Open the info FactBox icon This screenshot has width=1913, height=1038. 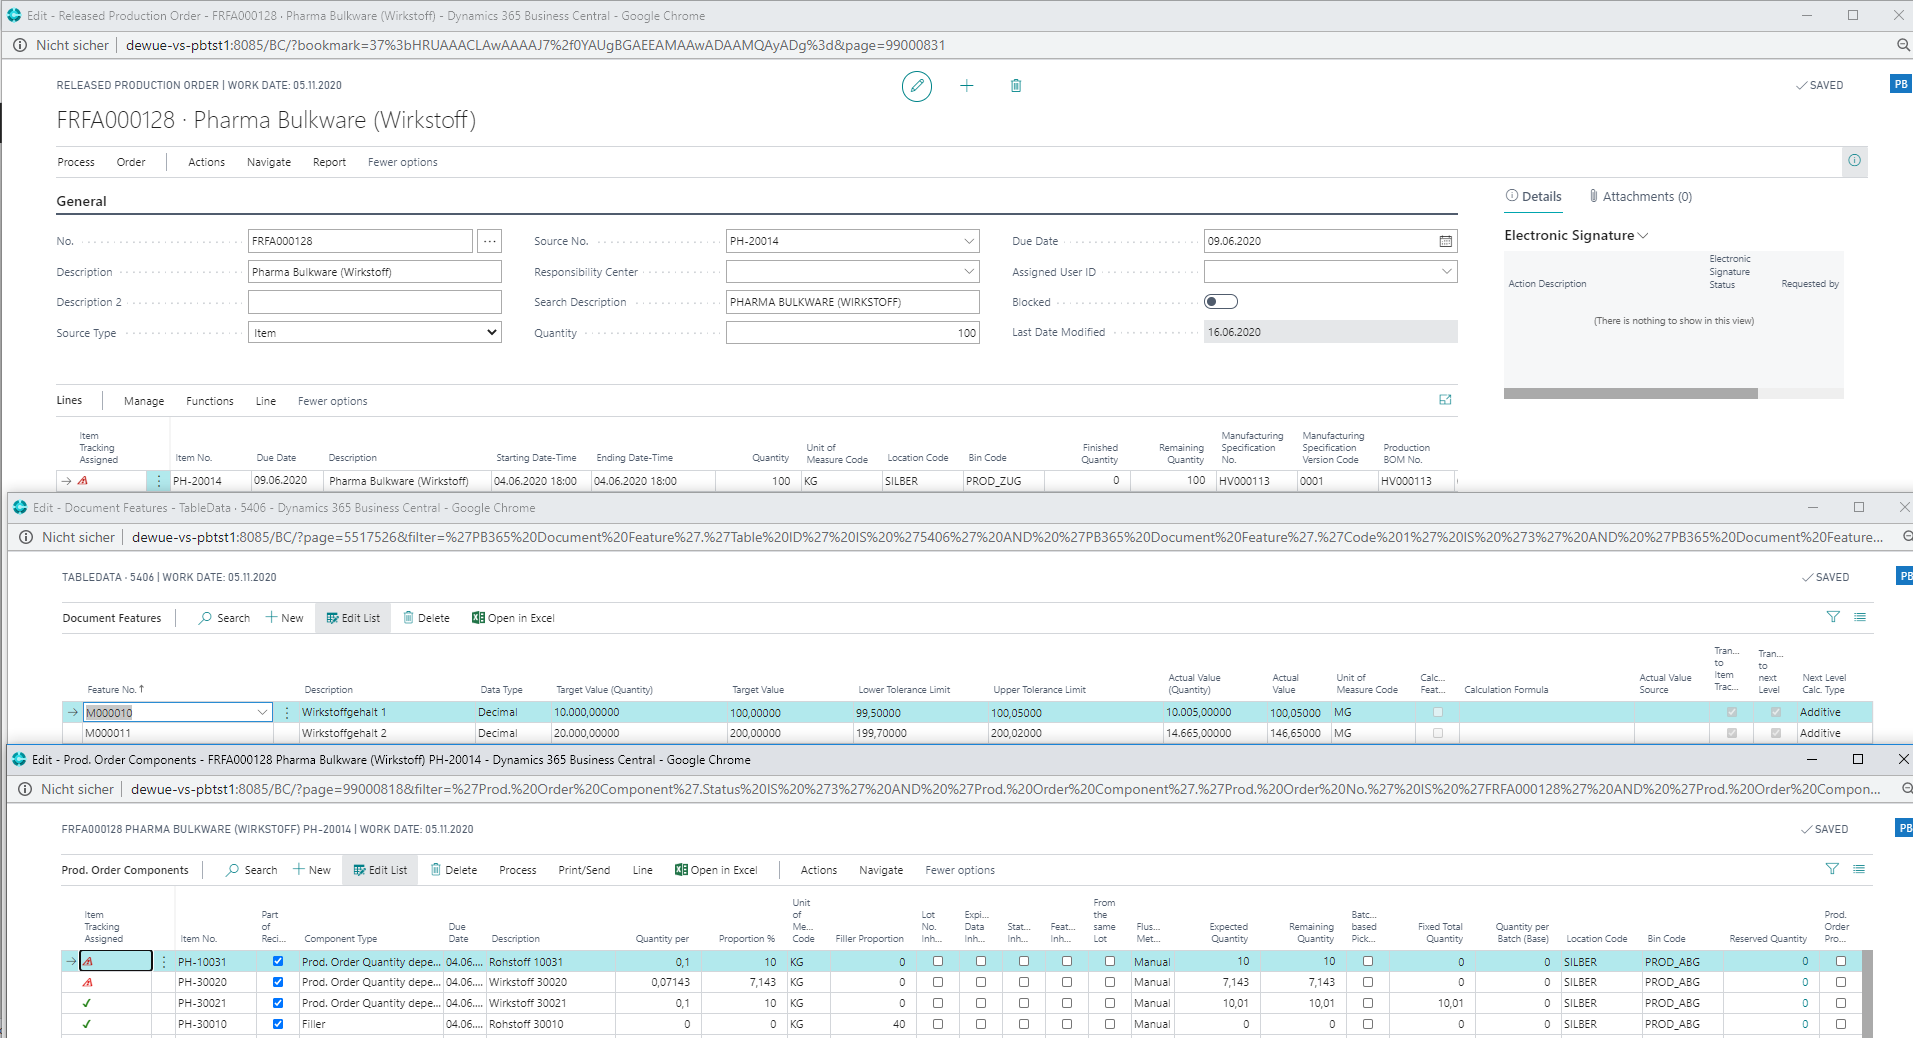(x=1854, y=161)
